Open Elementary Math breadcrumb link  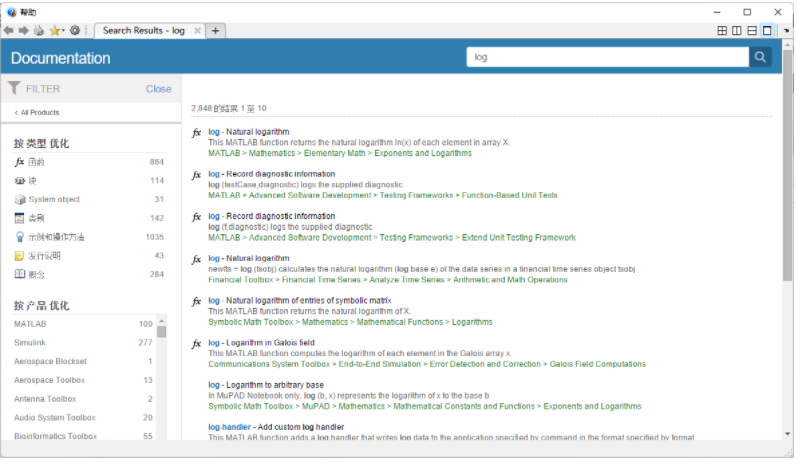point(334,153)
